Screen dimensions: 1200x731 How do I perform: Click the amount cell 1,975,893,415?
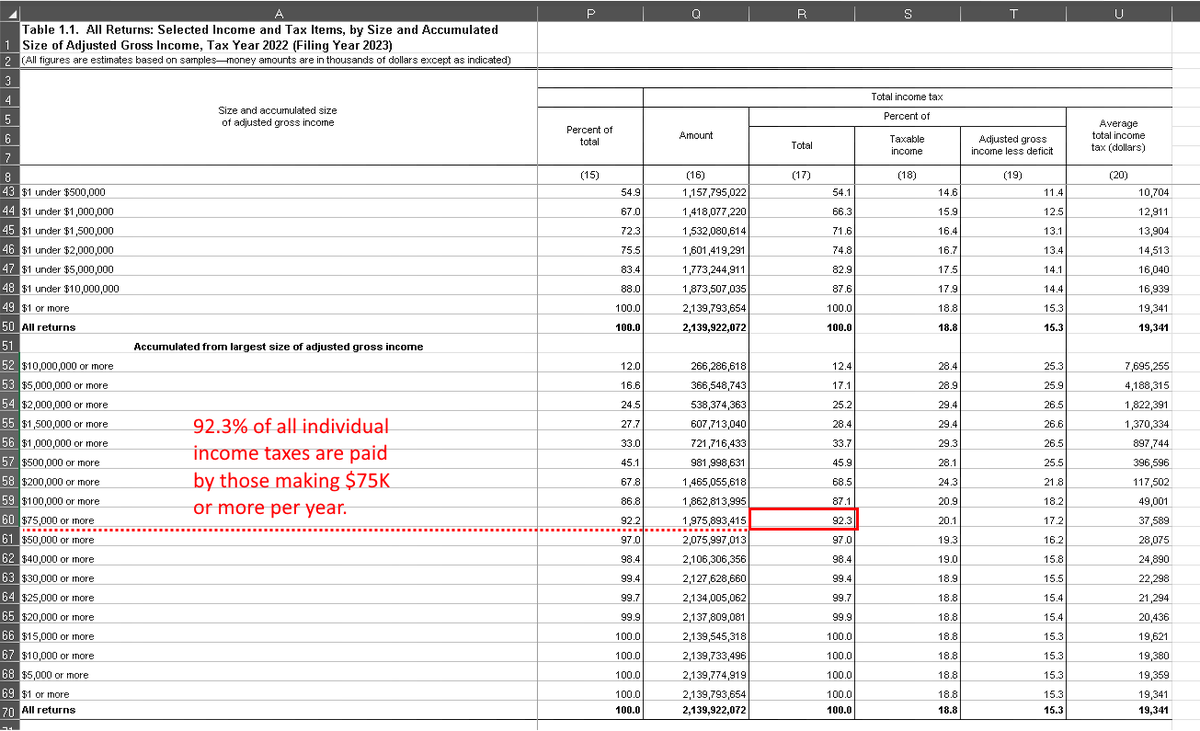[x=695, y=520]
